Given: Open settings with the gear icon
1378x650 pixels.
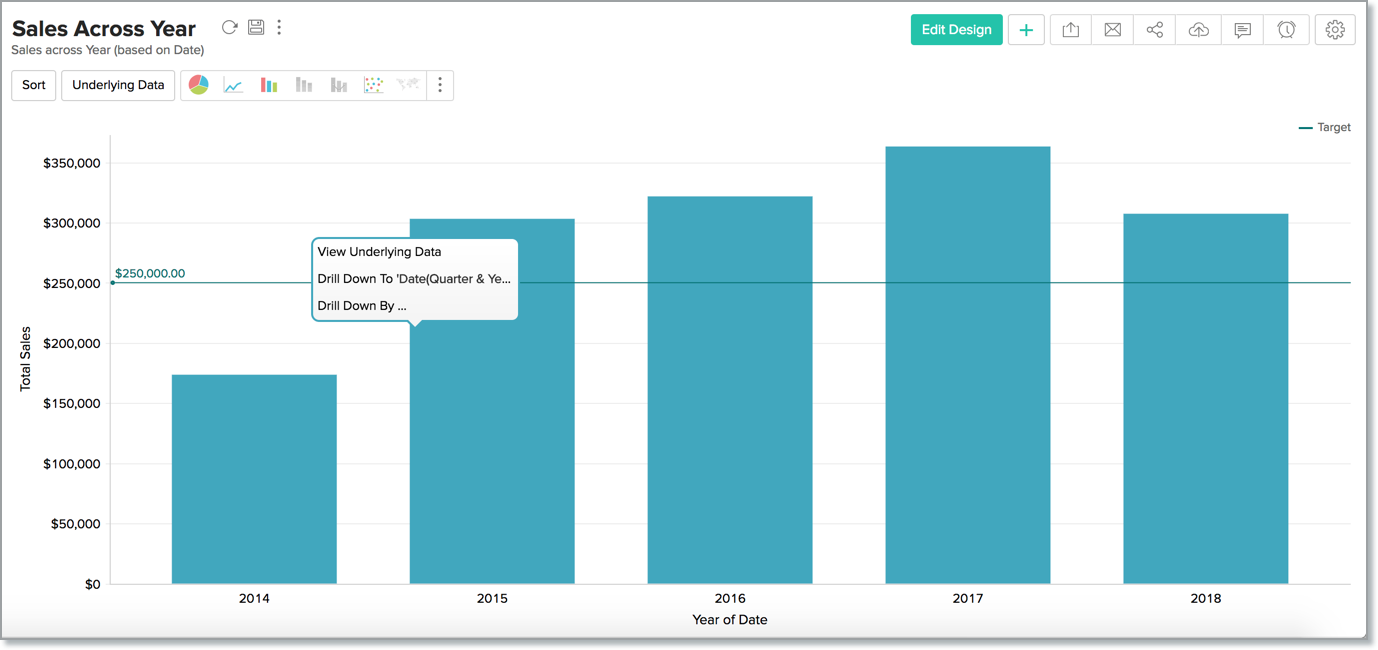Looking at the screenshot, I should coord(1335,30).
